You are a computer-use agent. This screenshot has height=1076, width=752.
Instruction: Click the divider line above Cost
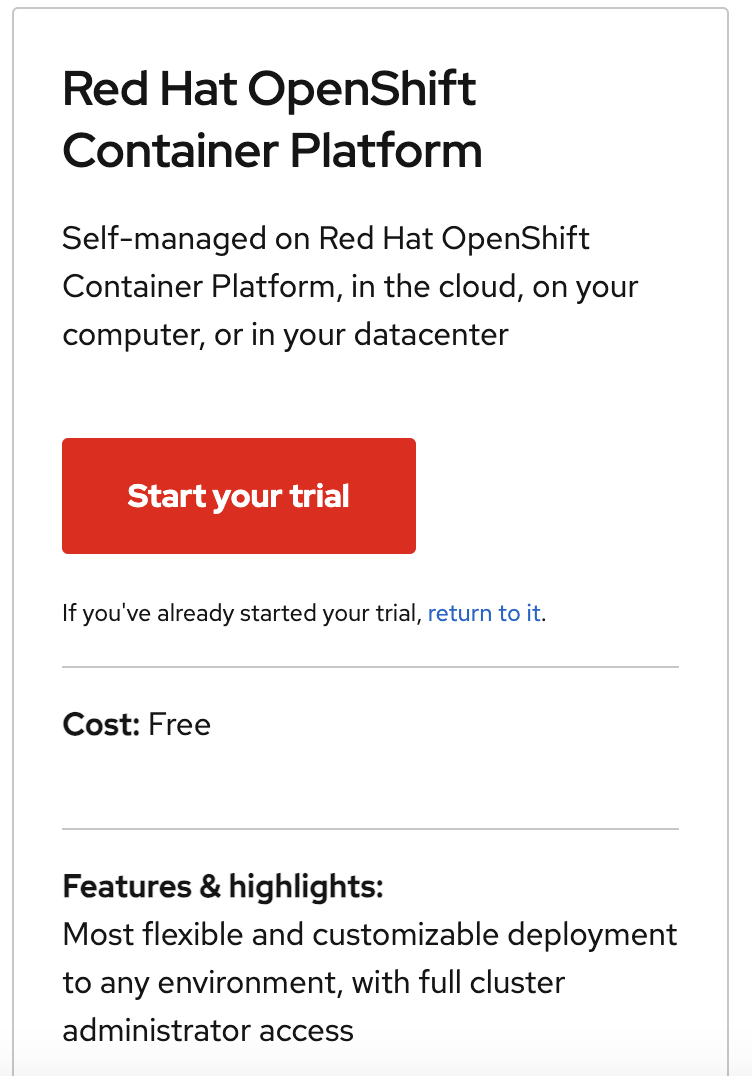[370, 666]
